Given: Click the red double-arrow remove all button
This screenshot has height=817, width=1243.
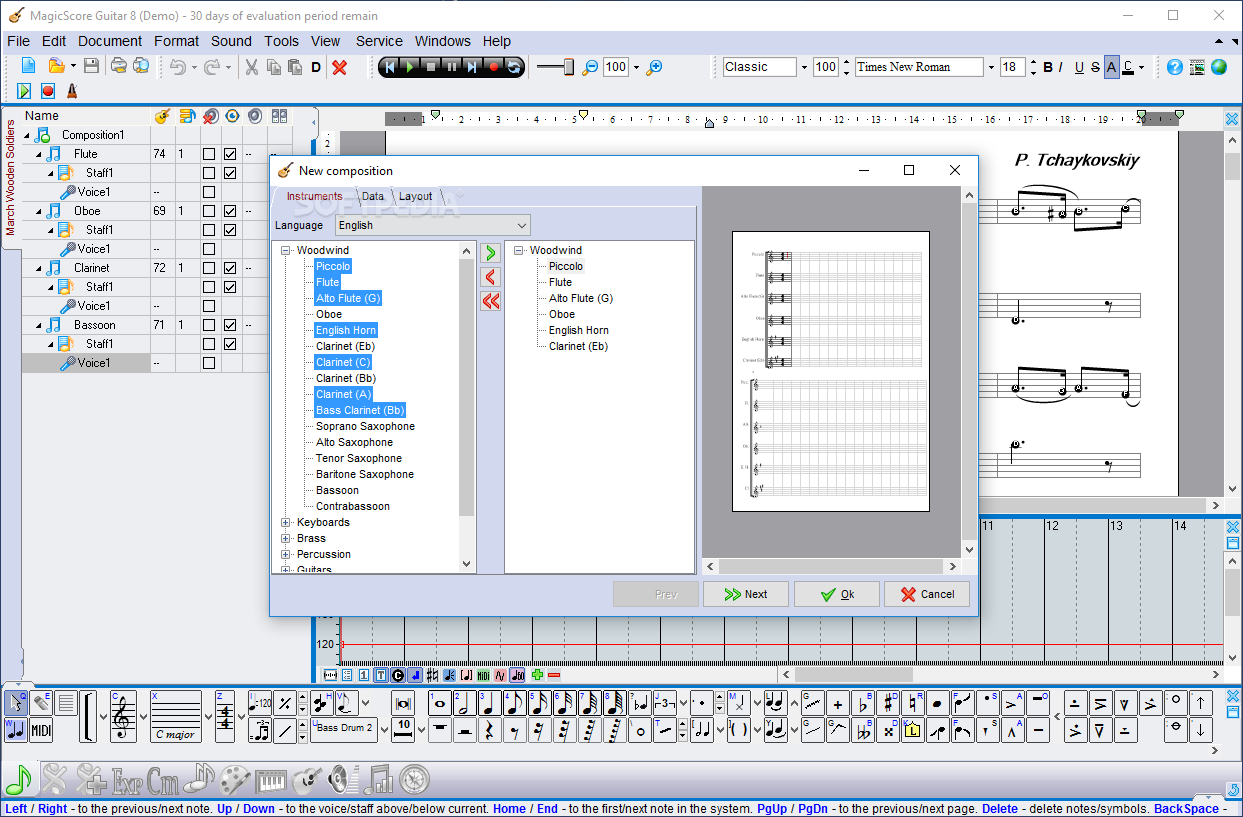Looking at the screenshot, I should (x=490, y=301).
